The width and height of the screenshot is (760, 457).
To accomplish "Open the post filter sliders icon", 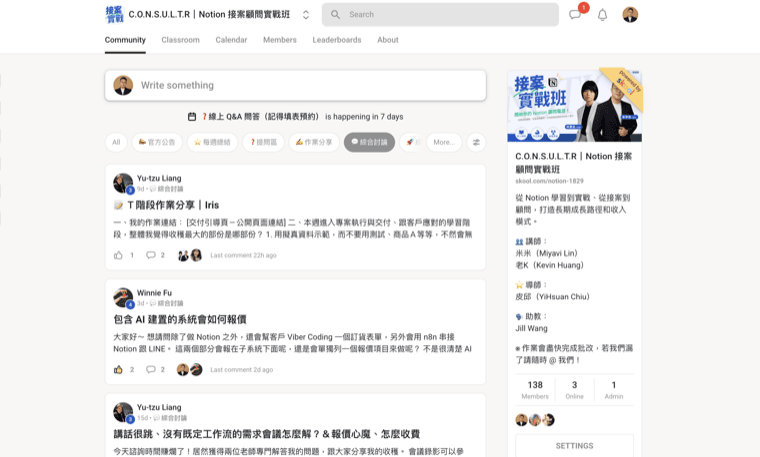I will [476, 142].
